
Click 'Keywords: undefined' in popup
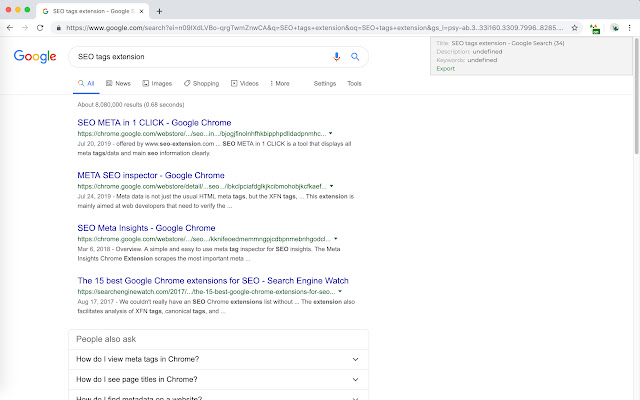[x=467, y=60]
